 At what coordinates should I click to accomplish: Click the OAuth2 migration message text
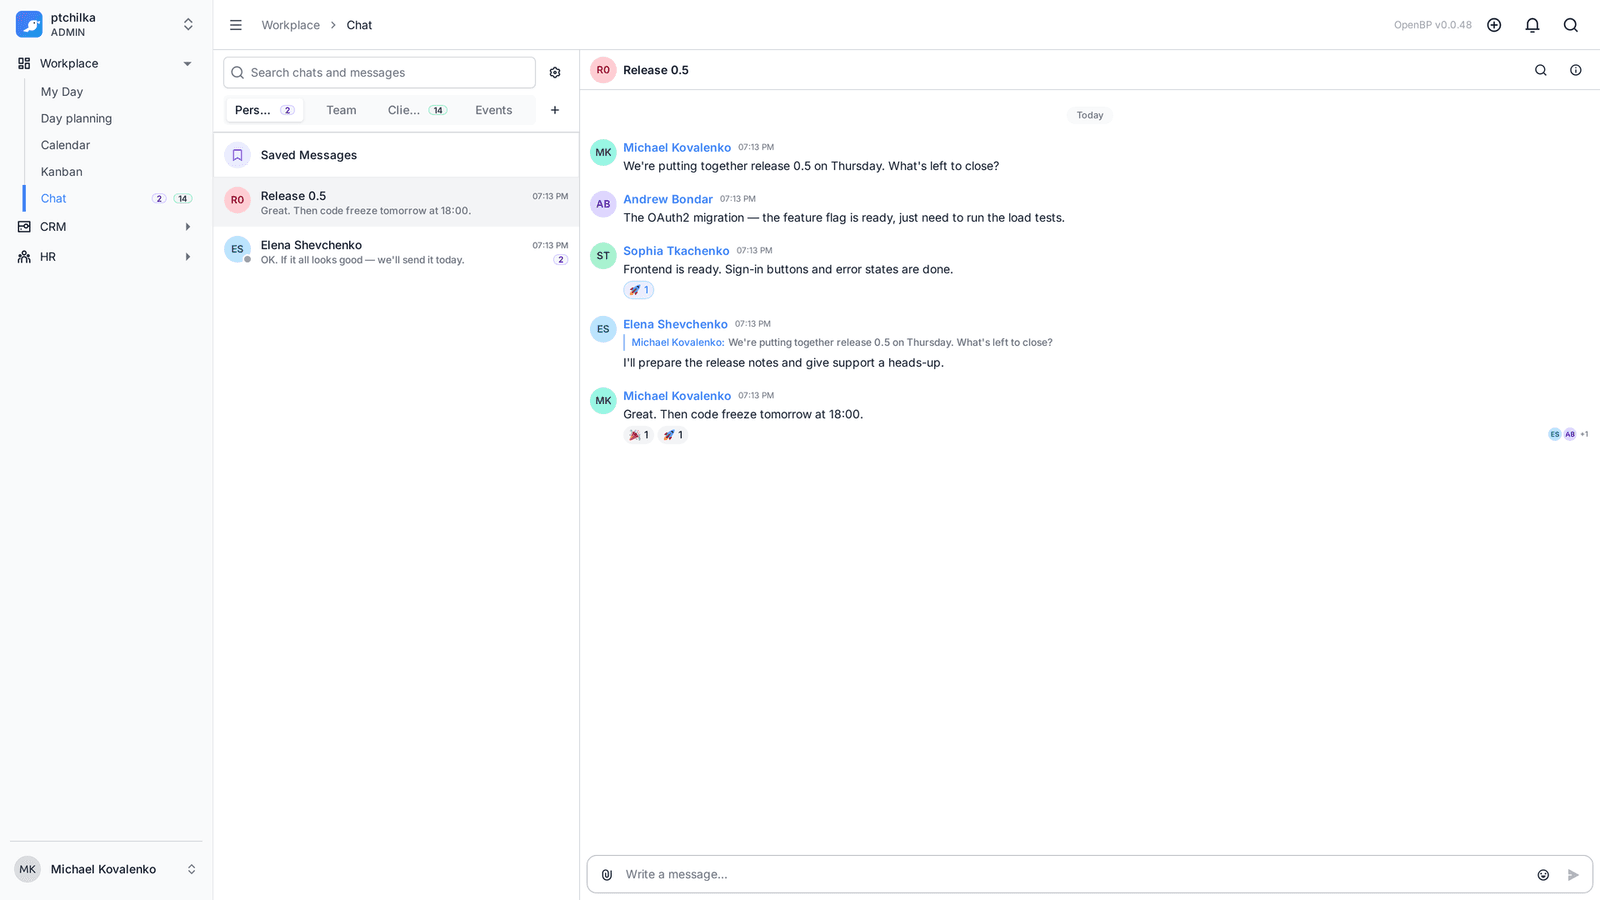(844, 218)
